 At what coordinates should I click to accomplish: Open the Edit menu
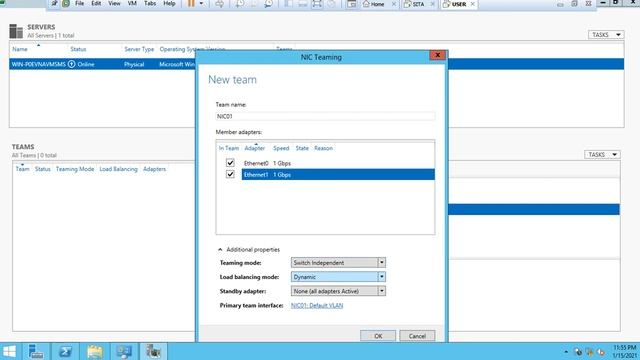(96, 4)
